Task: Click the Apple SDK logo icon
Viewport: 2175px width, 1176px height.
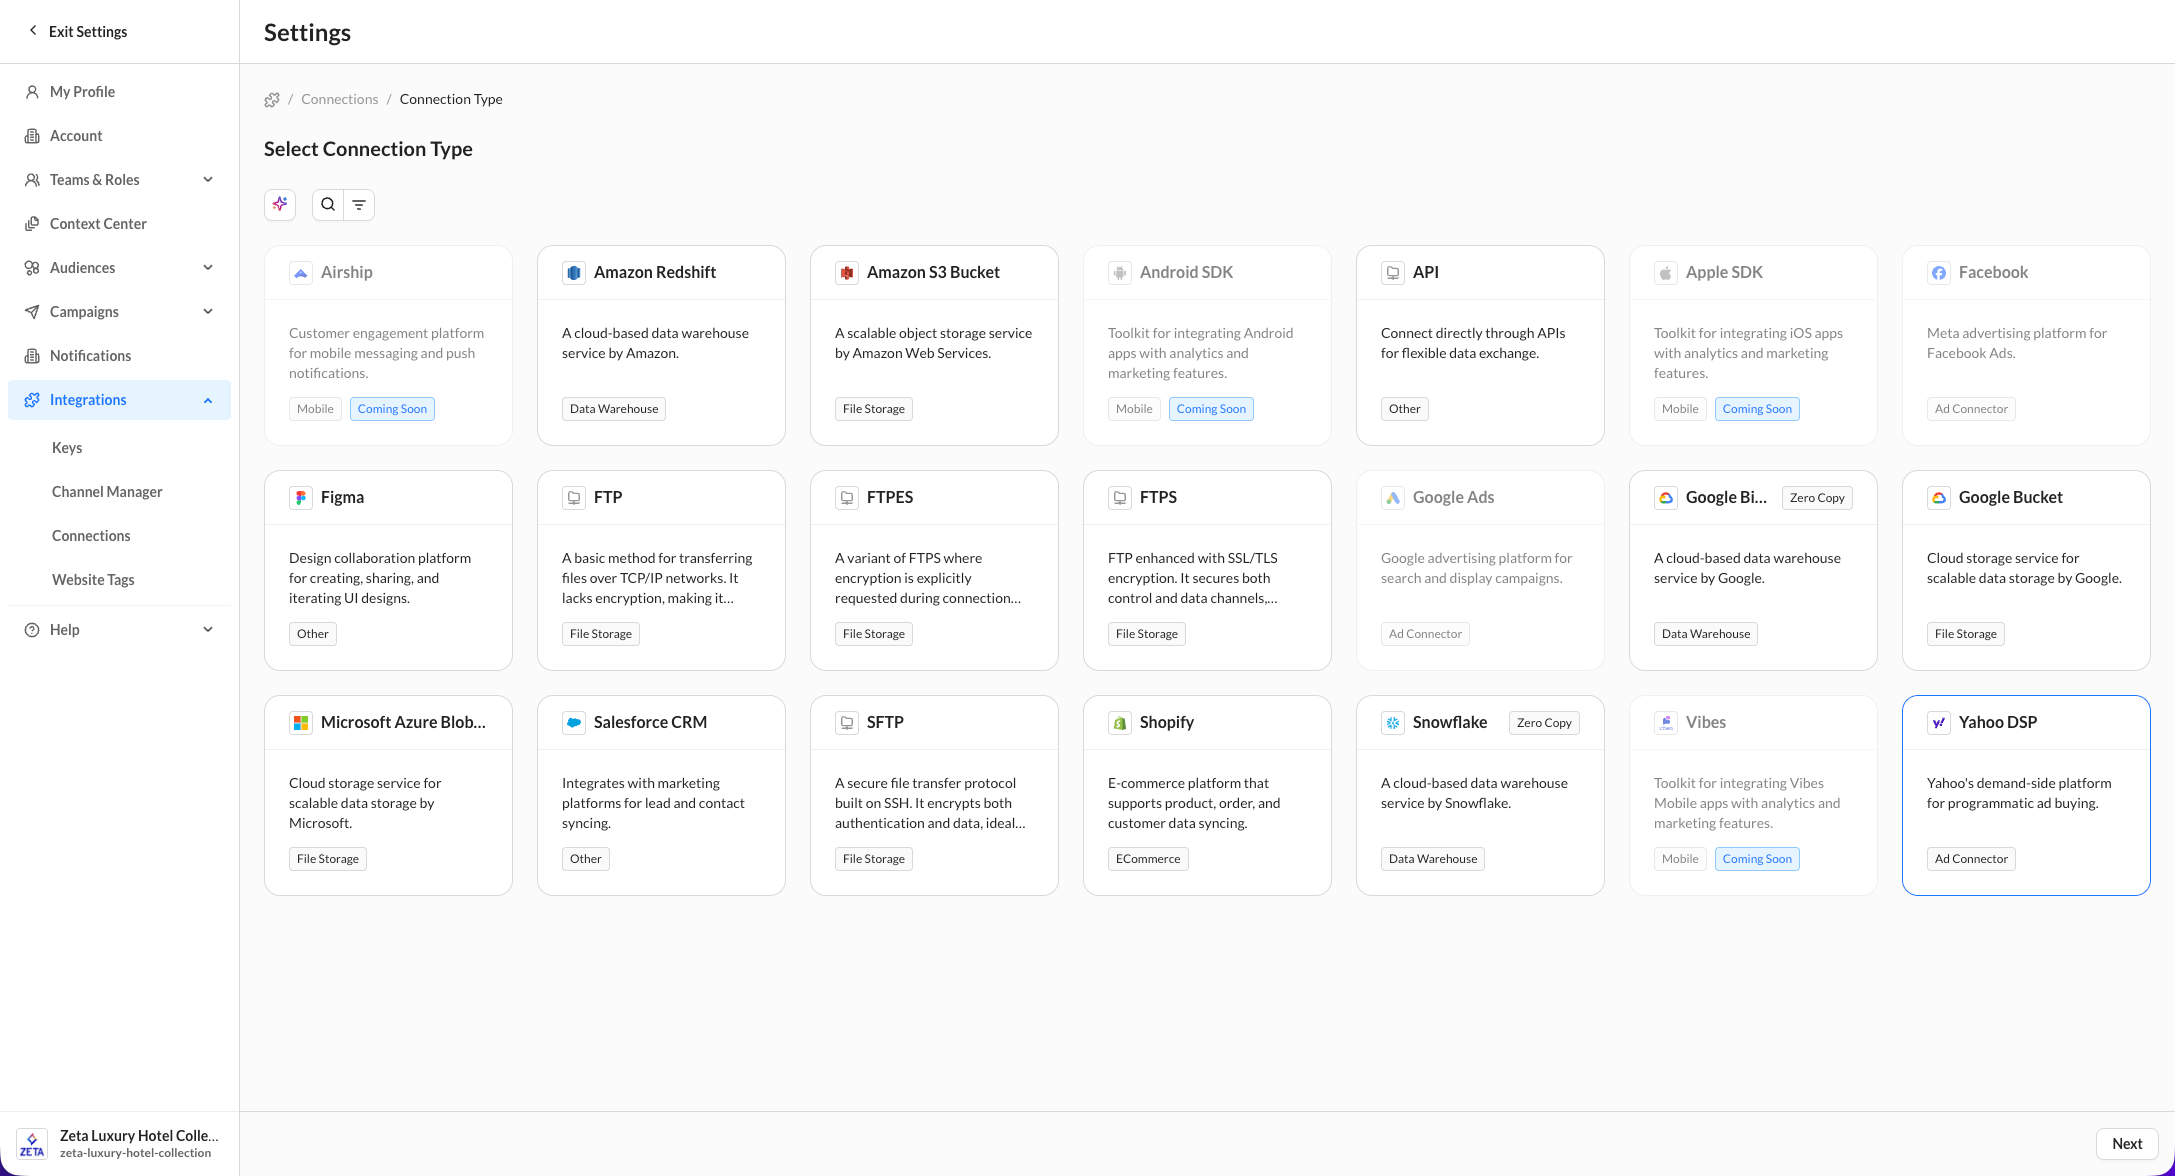Action: 1666,273
